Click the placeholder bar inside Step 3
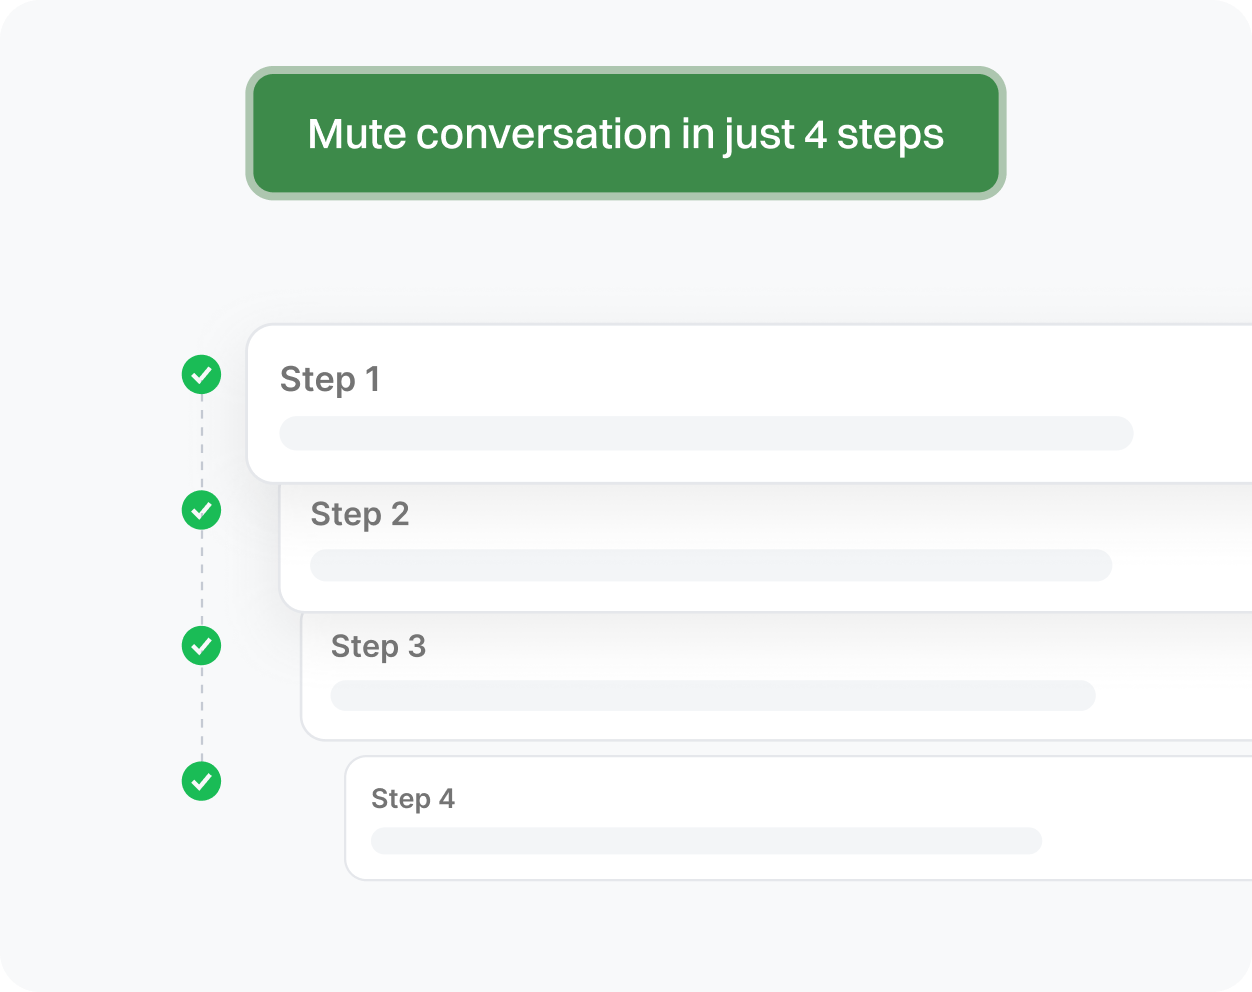 (713, 696)
